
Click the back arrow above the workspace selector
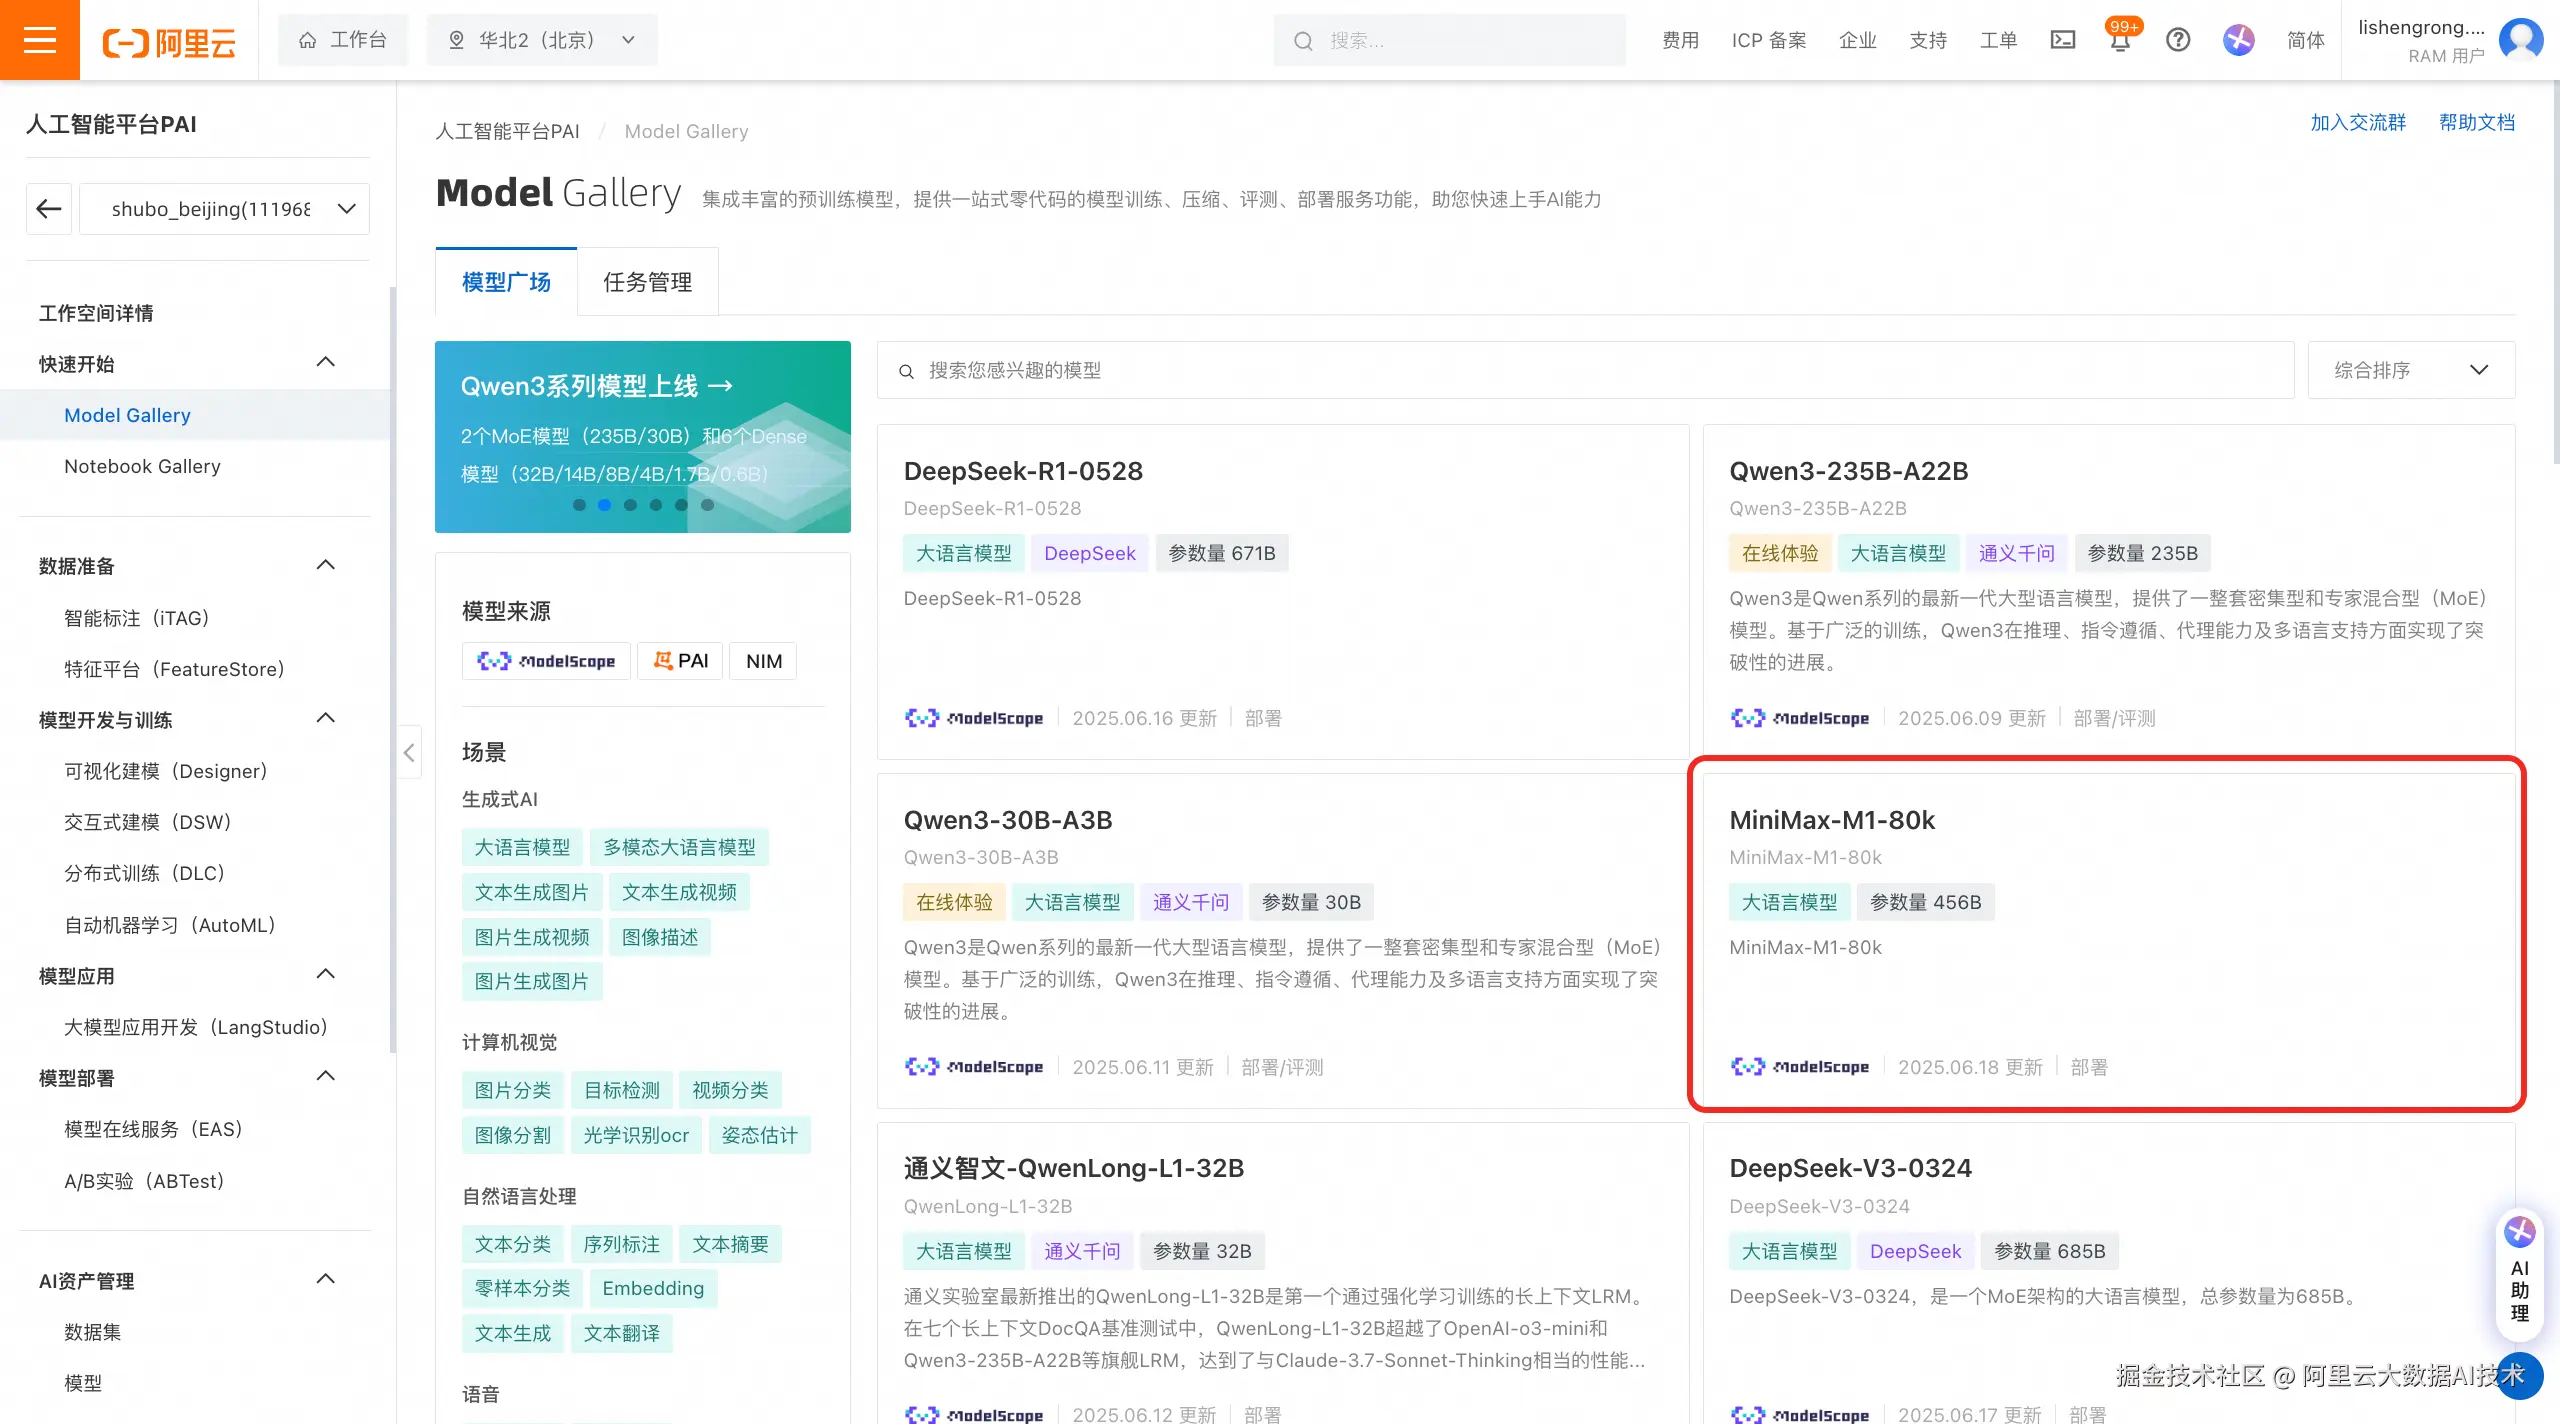click(48, 208)
